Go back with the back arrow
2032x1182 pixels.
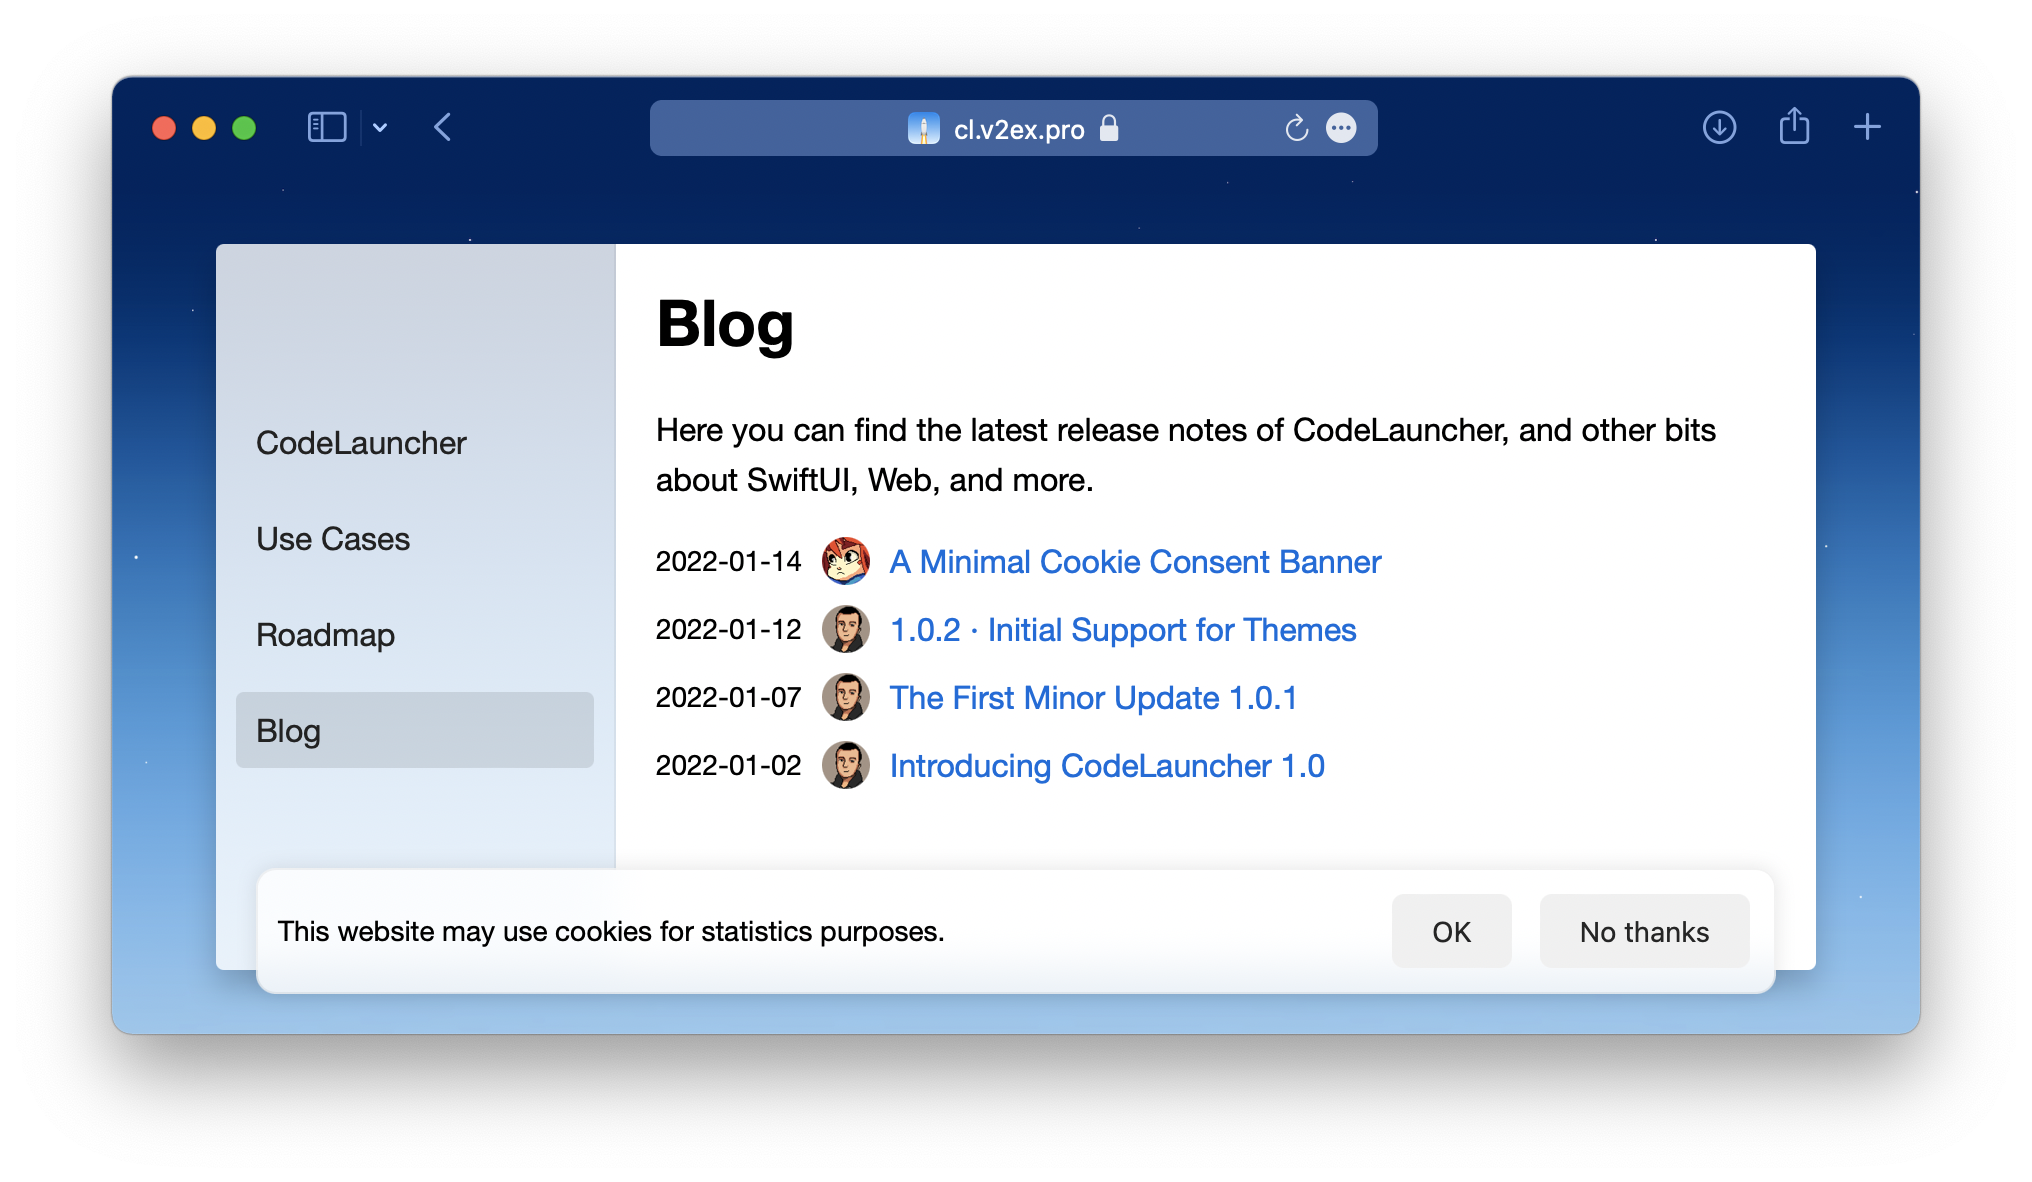point(443,127)
